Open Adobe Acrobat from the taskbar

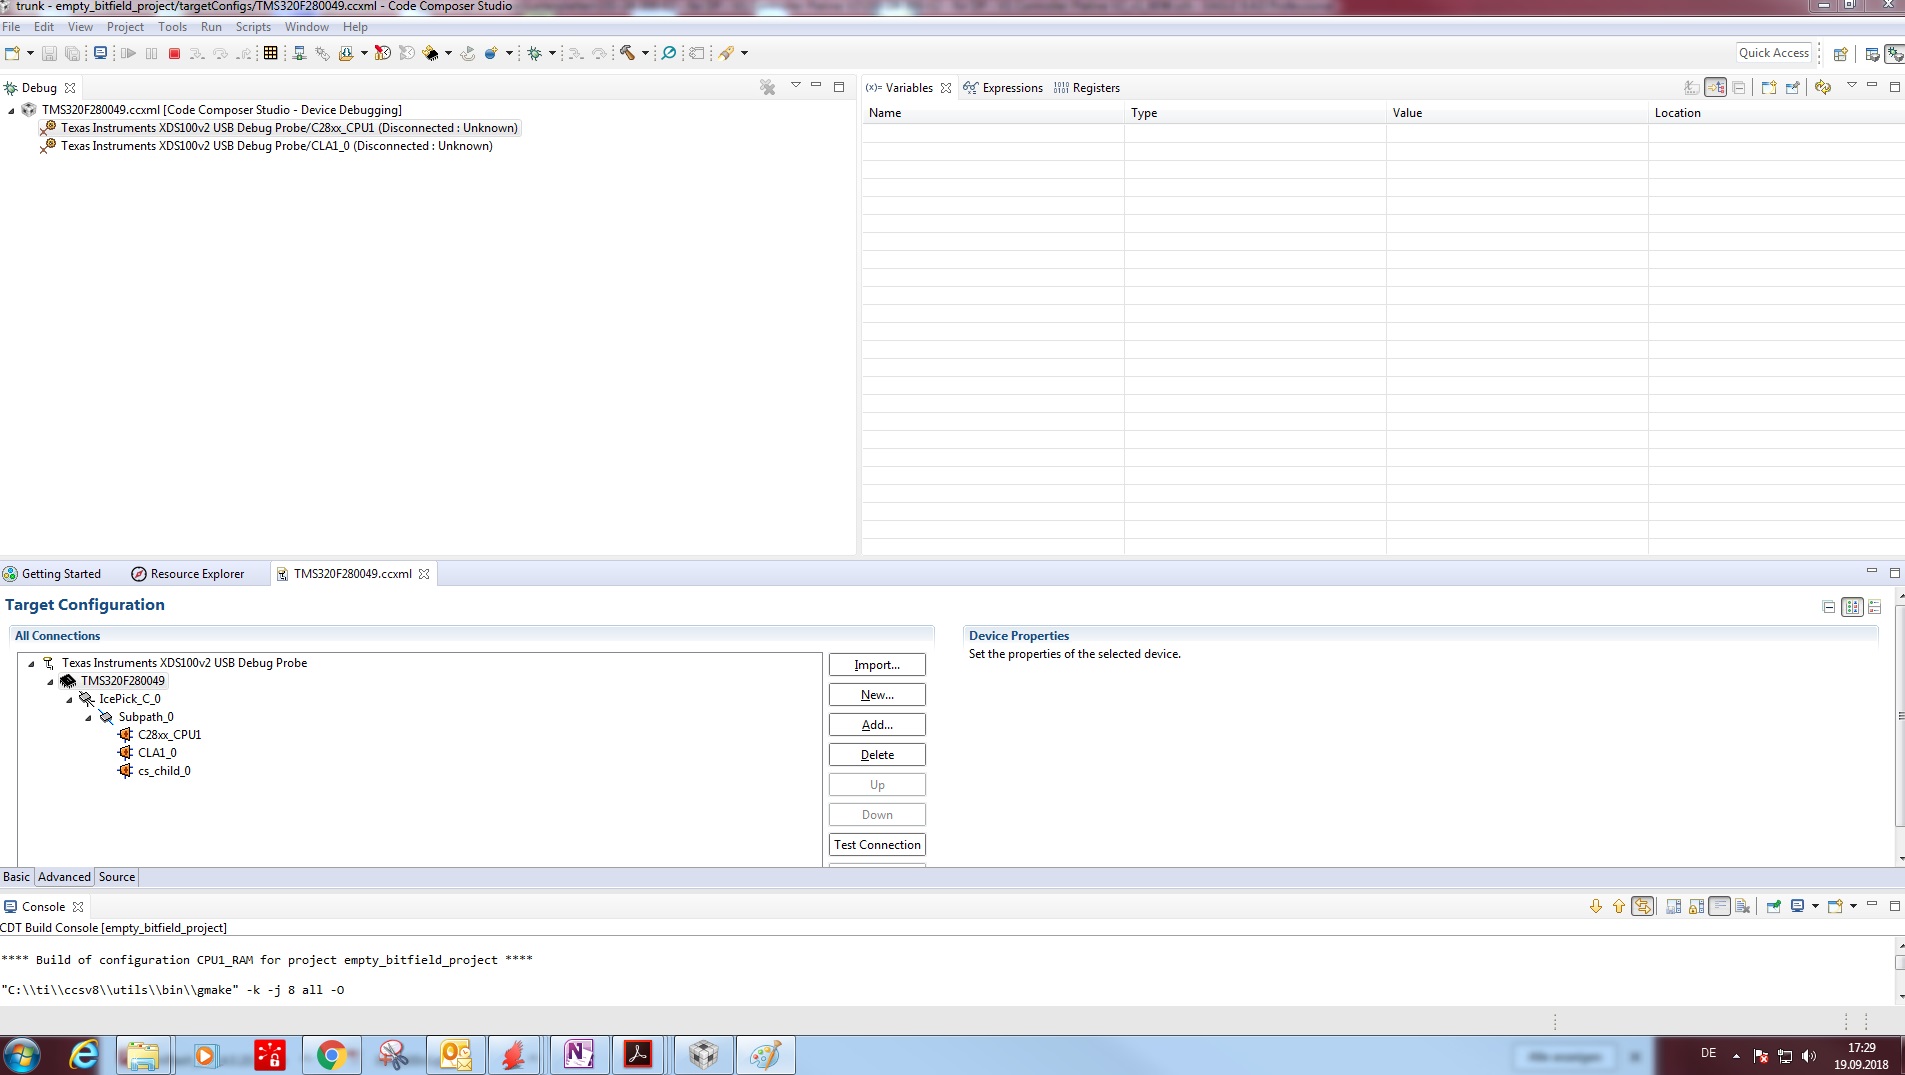click(x=638, y=1055)
